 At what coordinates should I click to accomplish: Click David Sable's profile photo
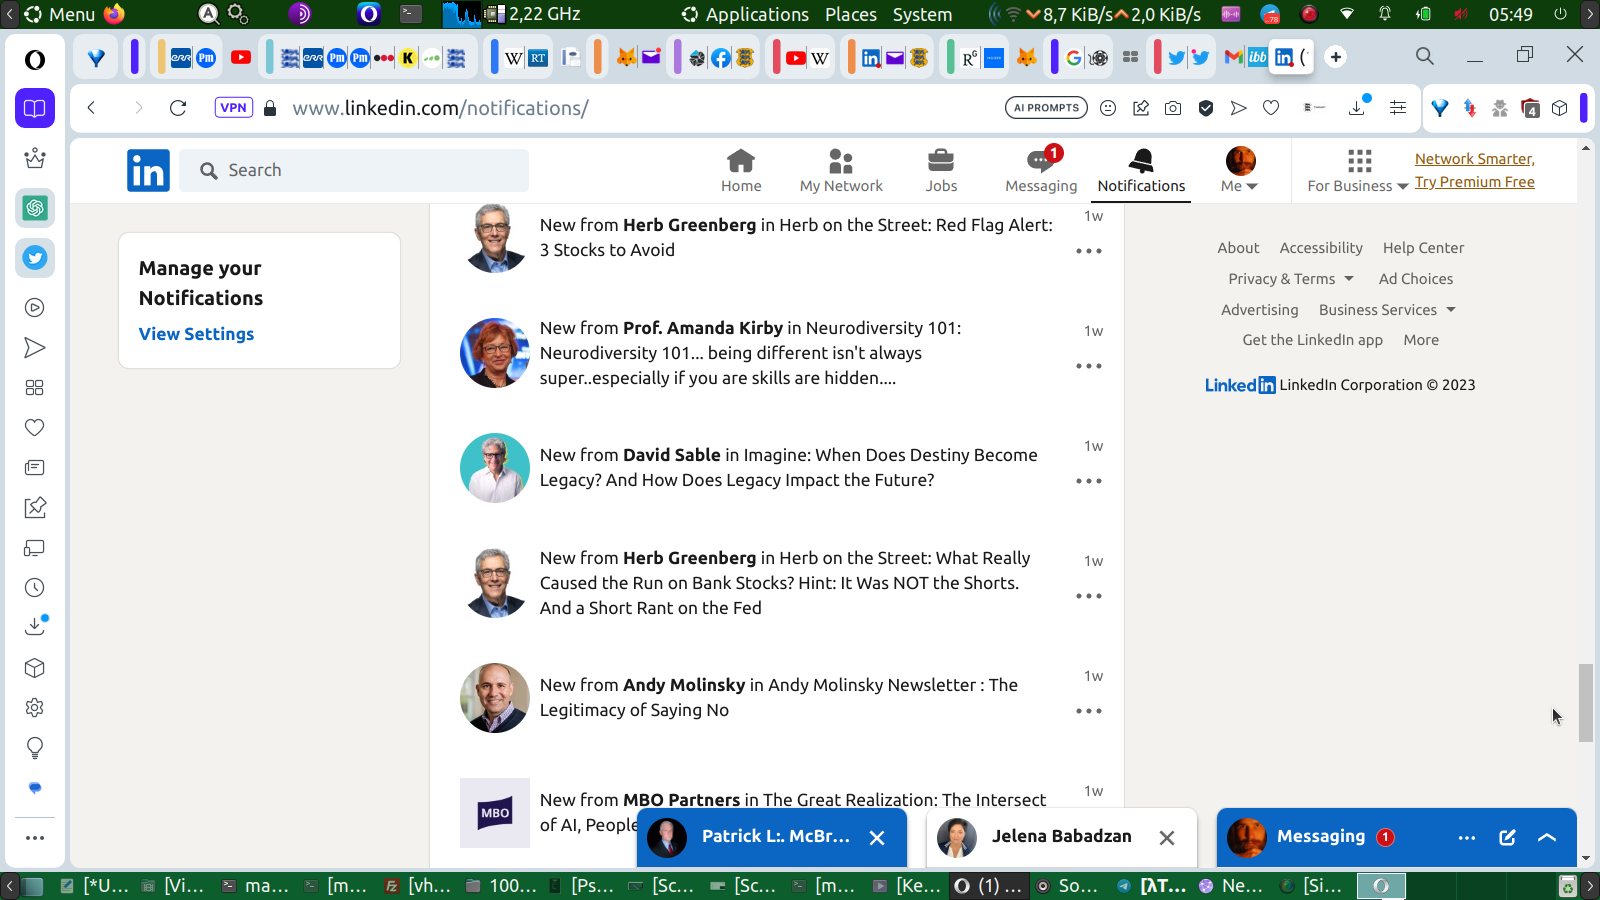click(495, 468)
